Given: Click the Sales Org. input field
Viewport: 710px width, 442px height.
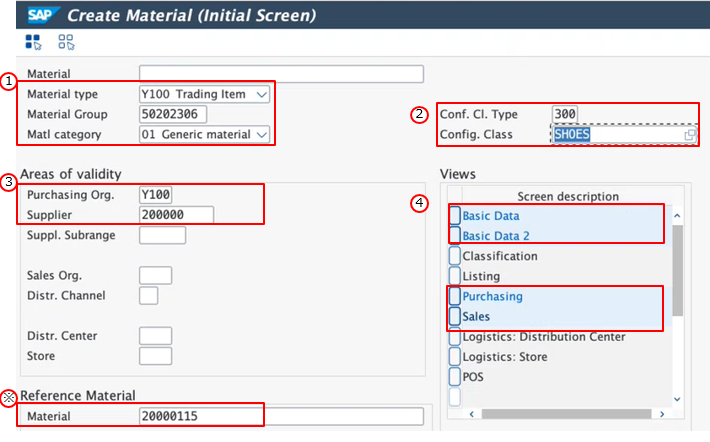Looking at the screenshot, I should click(x=156, y=275).
